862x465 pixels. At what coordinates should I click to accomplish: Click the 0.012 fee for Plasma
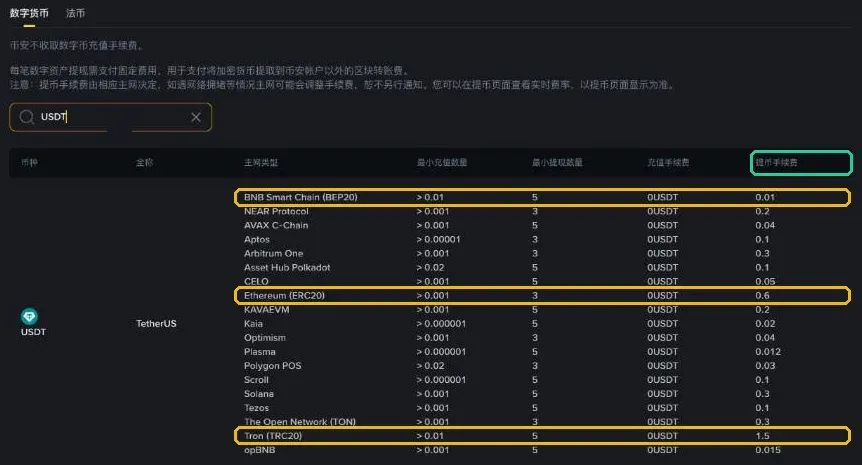pos(767,352)
